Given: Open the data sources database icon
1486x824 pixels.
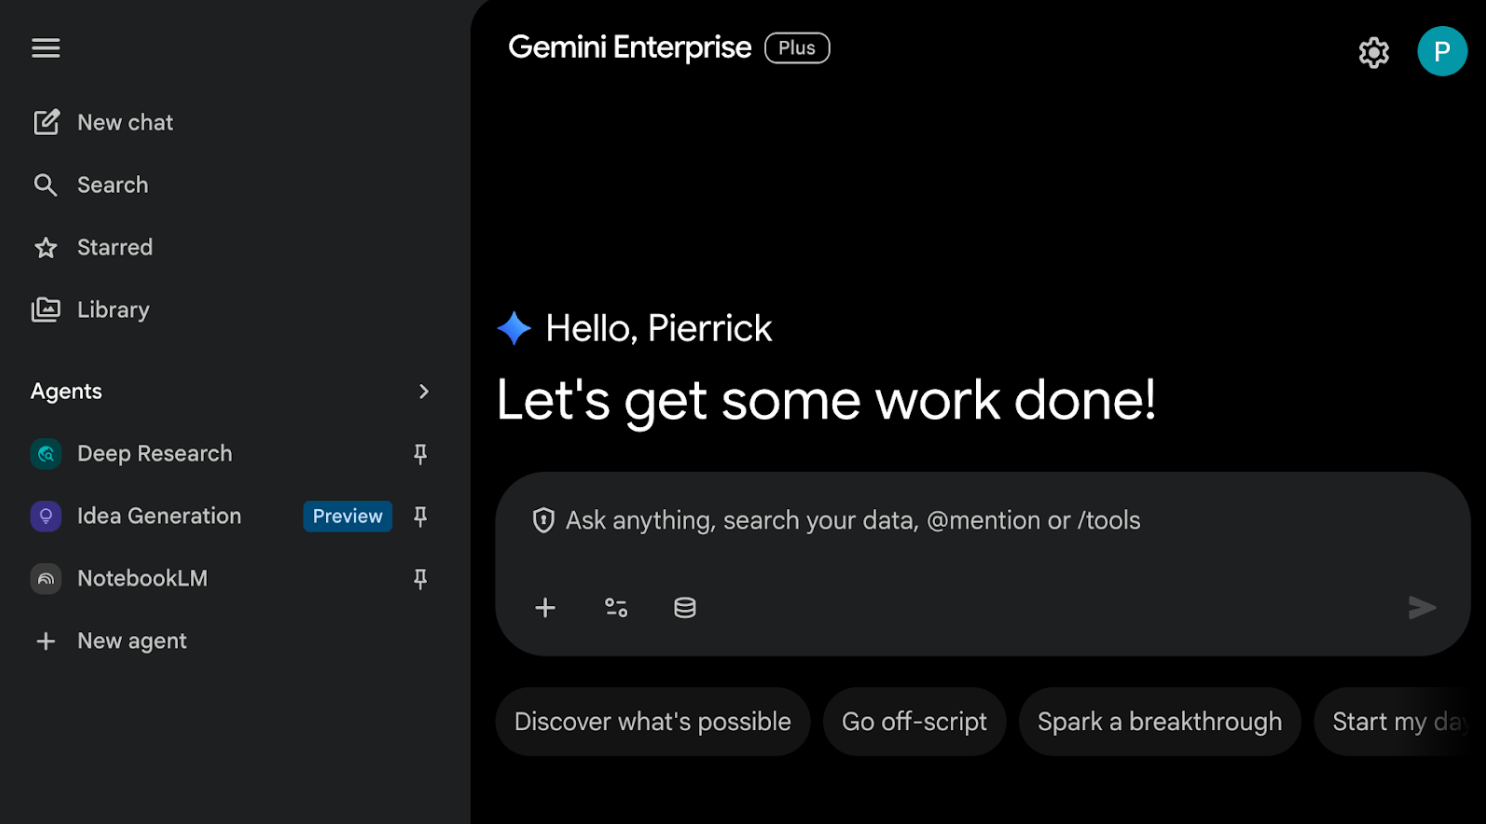Looking at the screenshot, I should point(685,608).
